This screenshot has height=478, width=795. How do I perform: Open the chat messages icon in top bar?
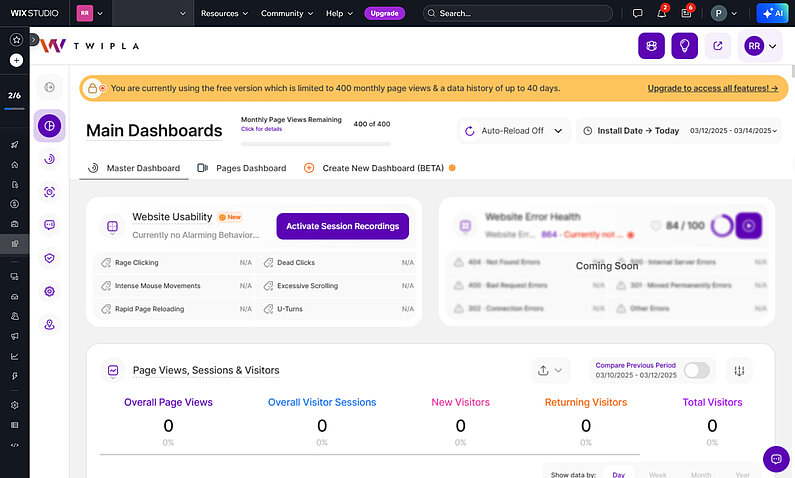[638, 13]
